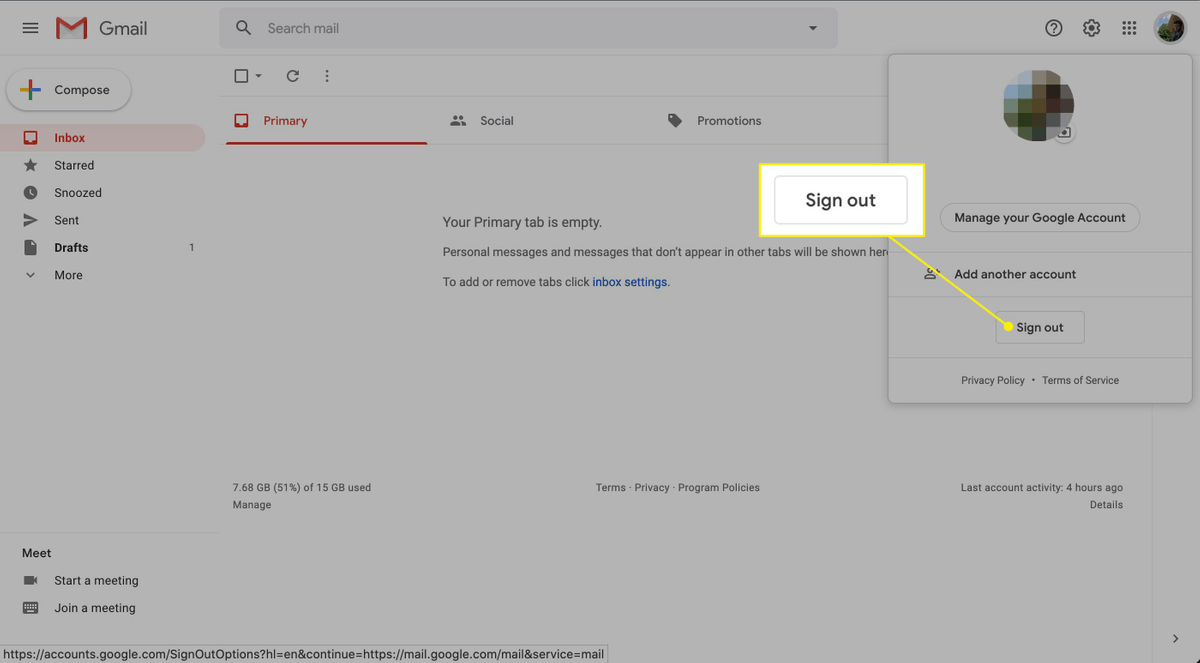Open the Help support icon
The height and width of the screenshot is (663, 1200).
click(x=1053, y=27)
